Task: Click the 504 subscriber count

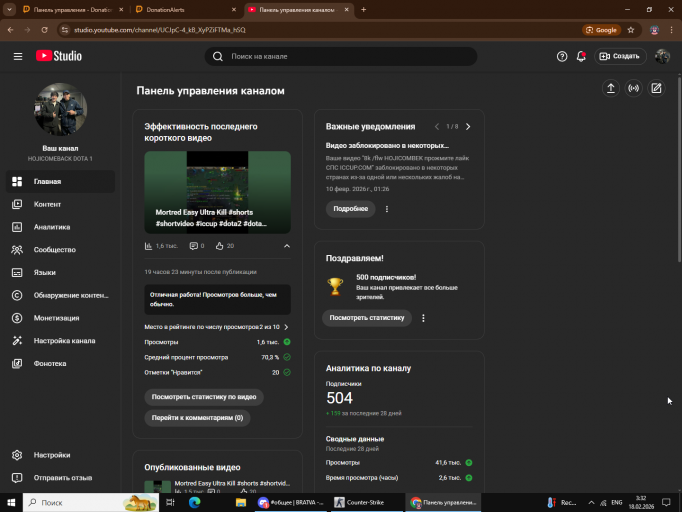Action: pos(339,398)
